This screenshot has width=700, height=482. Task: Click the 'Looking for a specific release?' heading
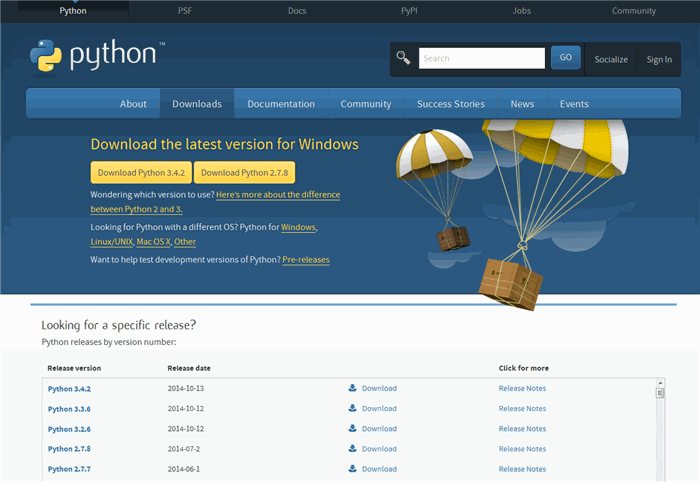[x=119, y=325]
